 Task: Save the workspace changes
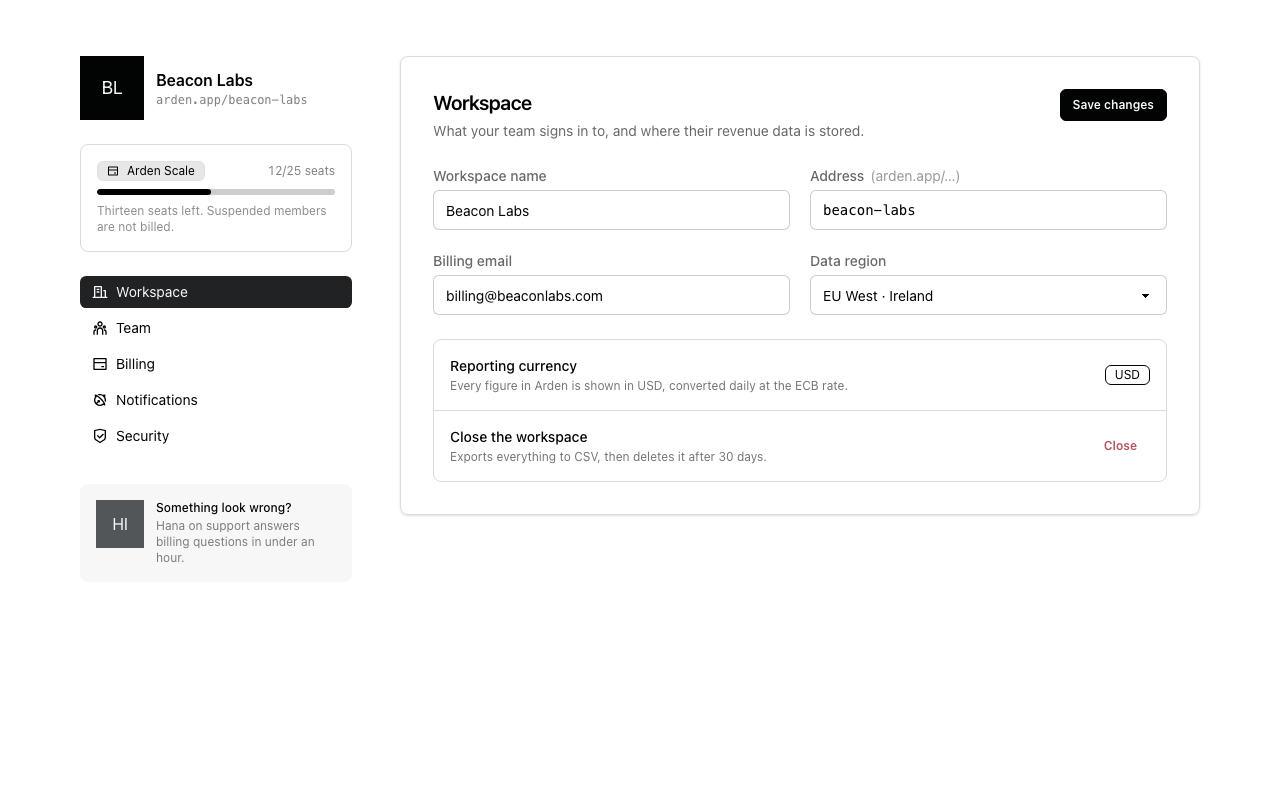1113,105
